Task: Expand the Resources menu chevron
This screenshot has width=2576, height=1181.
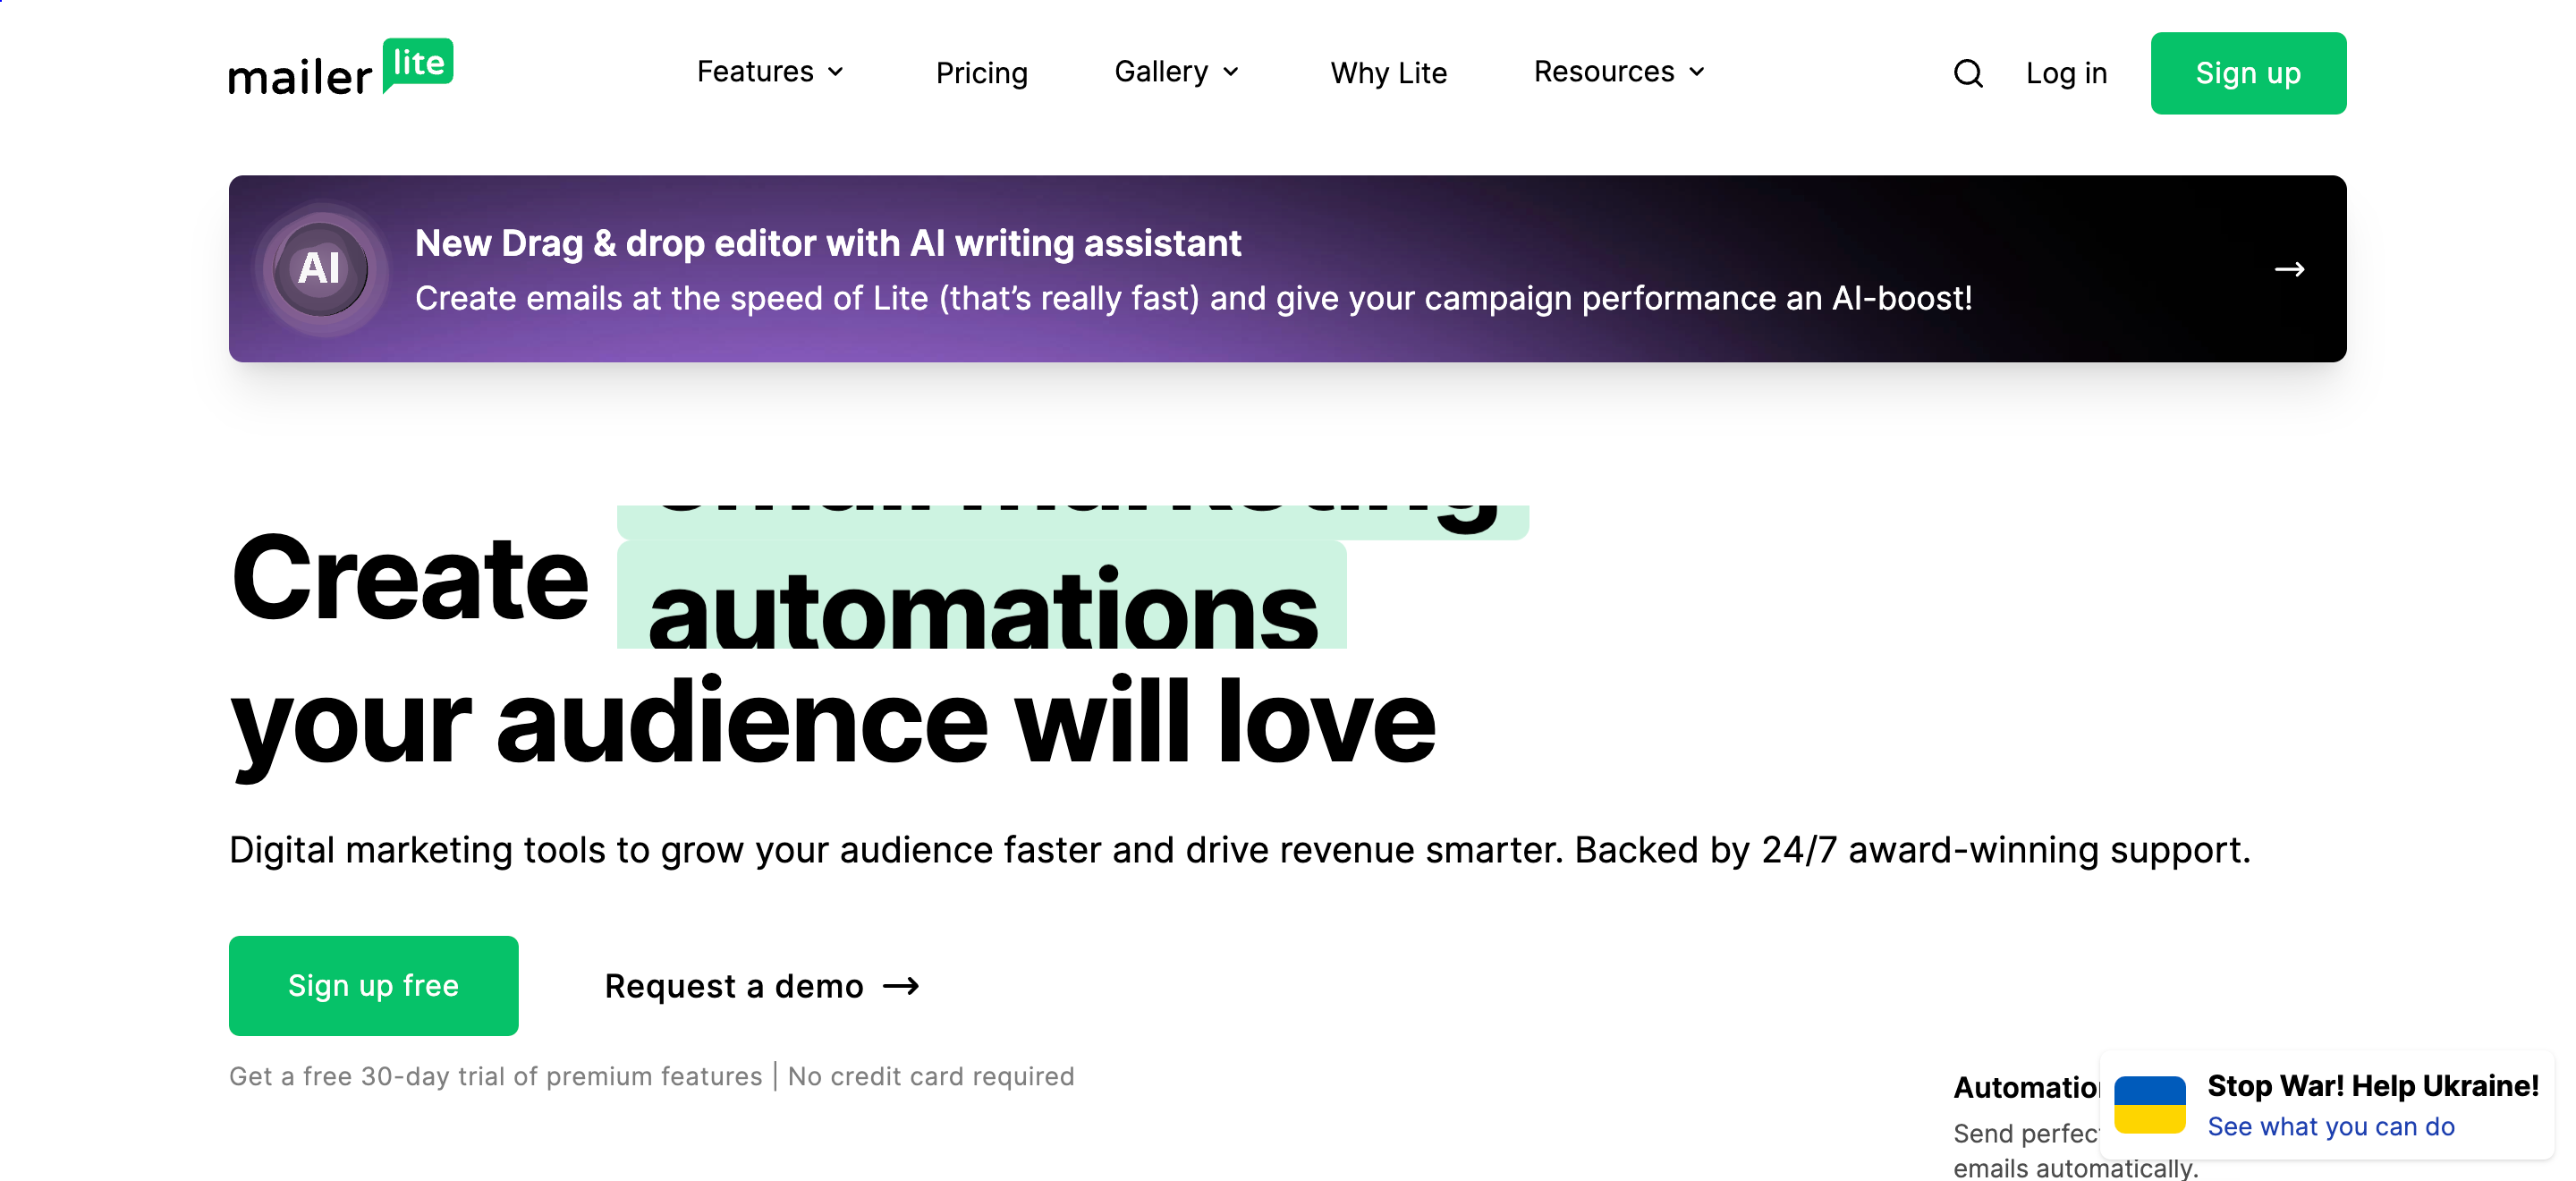Action: pyautogui.click(x=1696, y=72)
